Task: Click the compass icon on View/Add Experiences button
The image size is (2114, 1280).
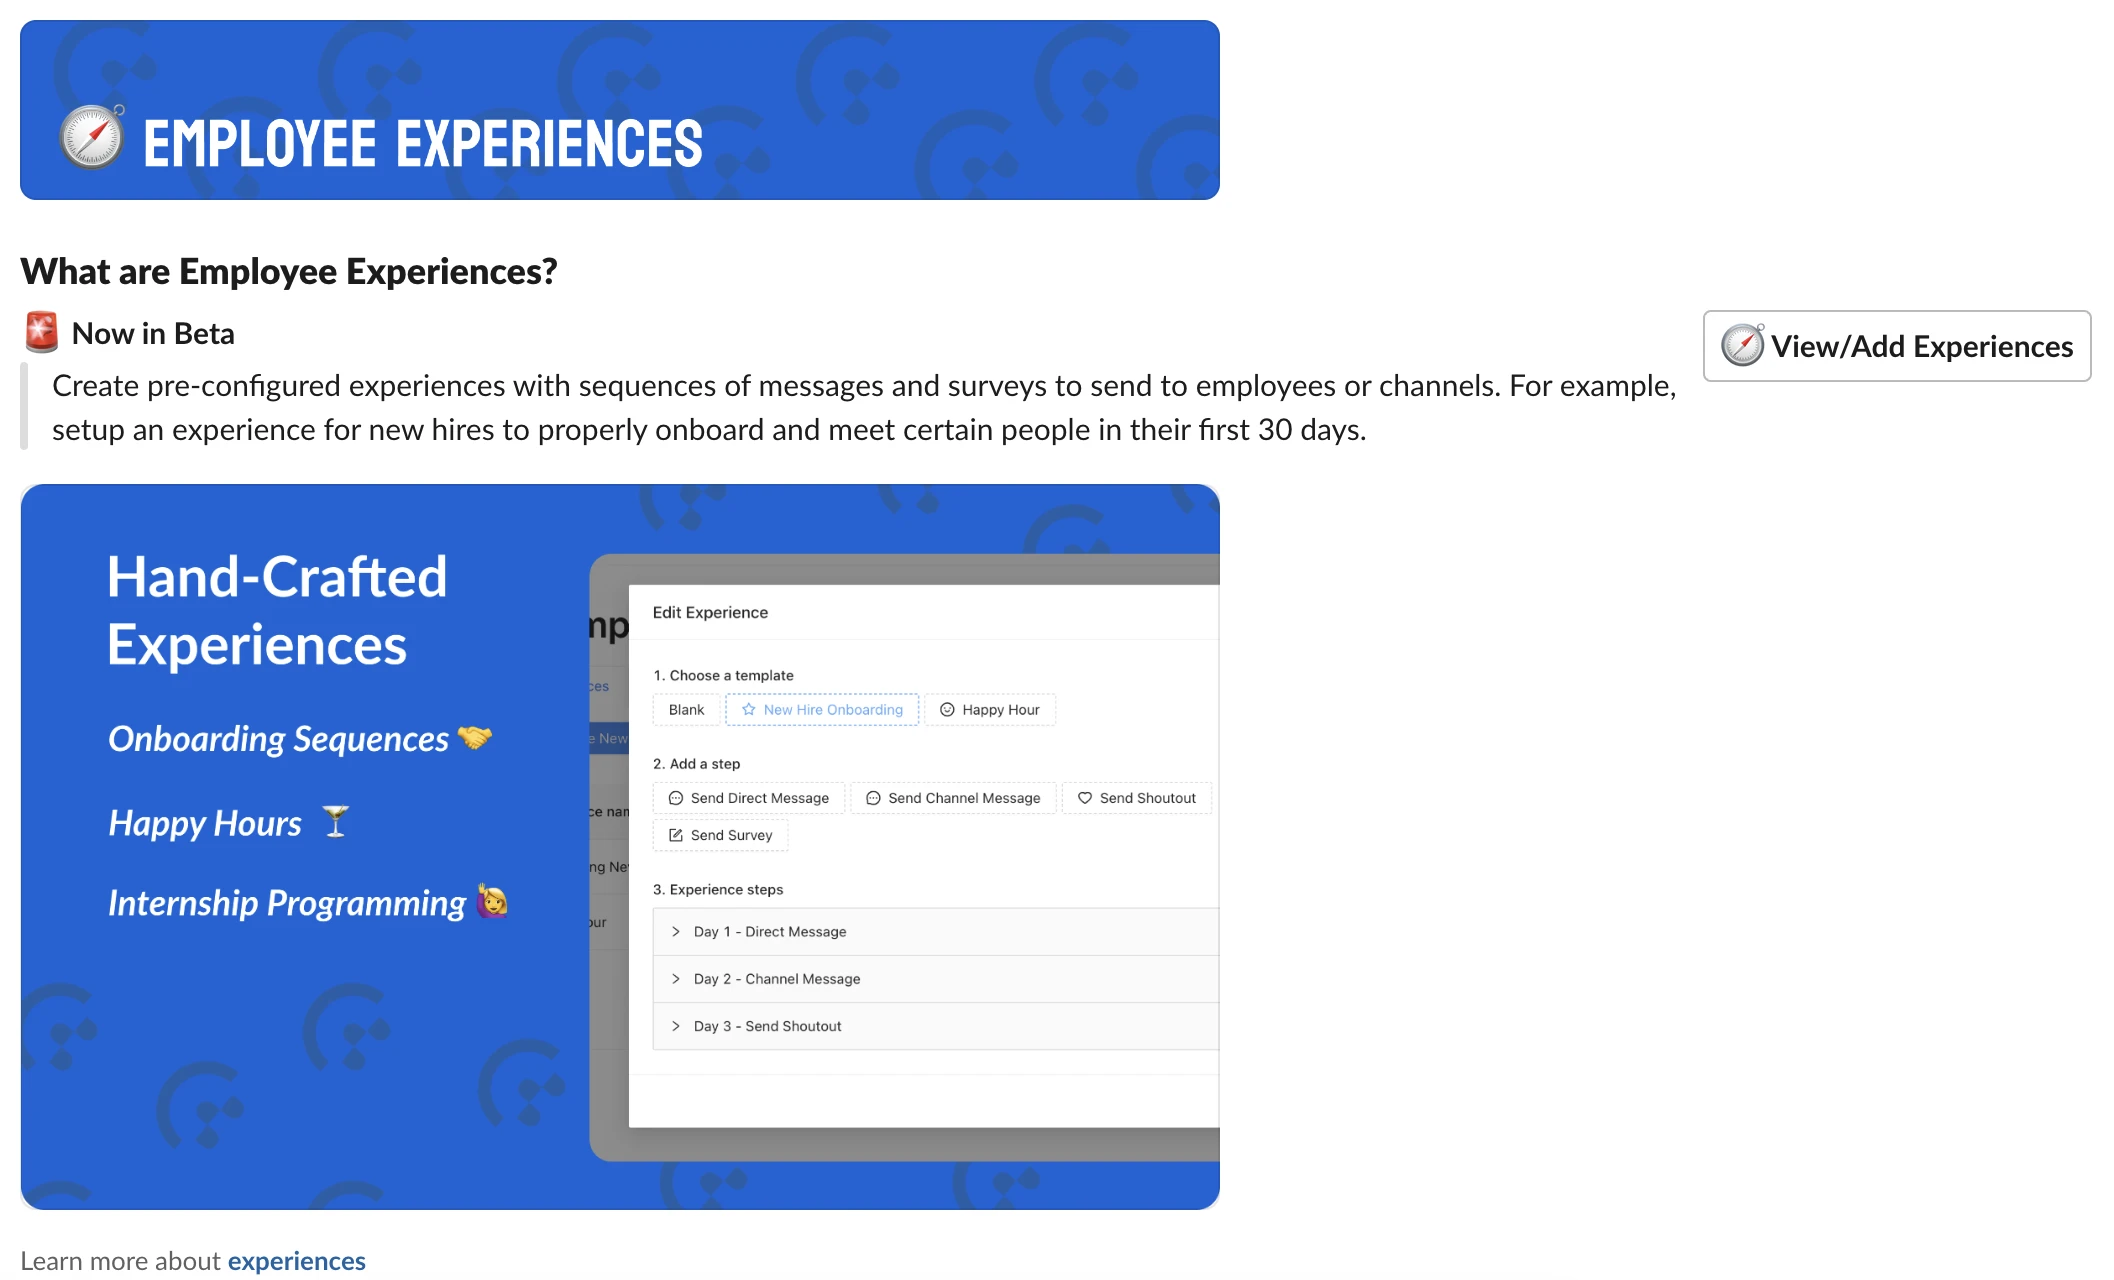Action: pos(1743,344)
